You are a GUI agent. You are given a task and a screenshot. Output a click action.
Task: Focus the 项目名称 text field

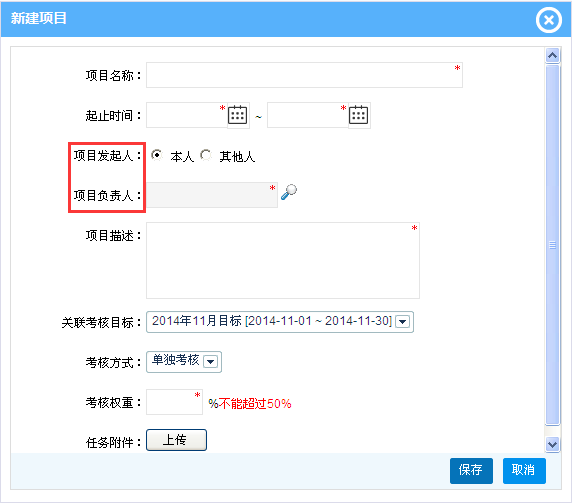(304, 75)
